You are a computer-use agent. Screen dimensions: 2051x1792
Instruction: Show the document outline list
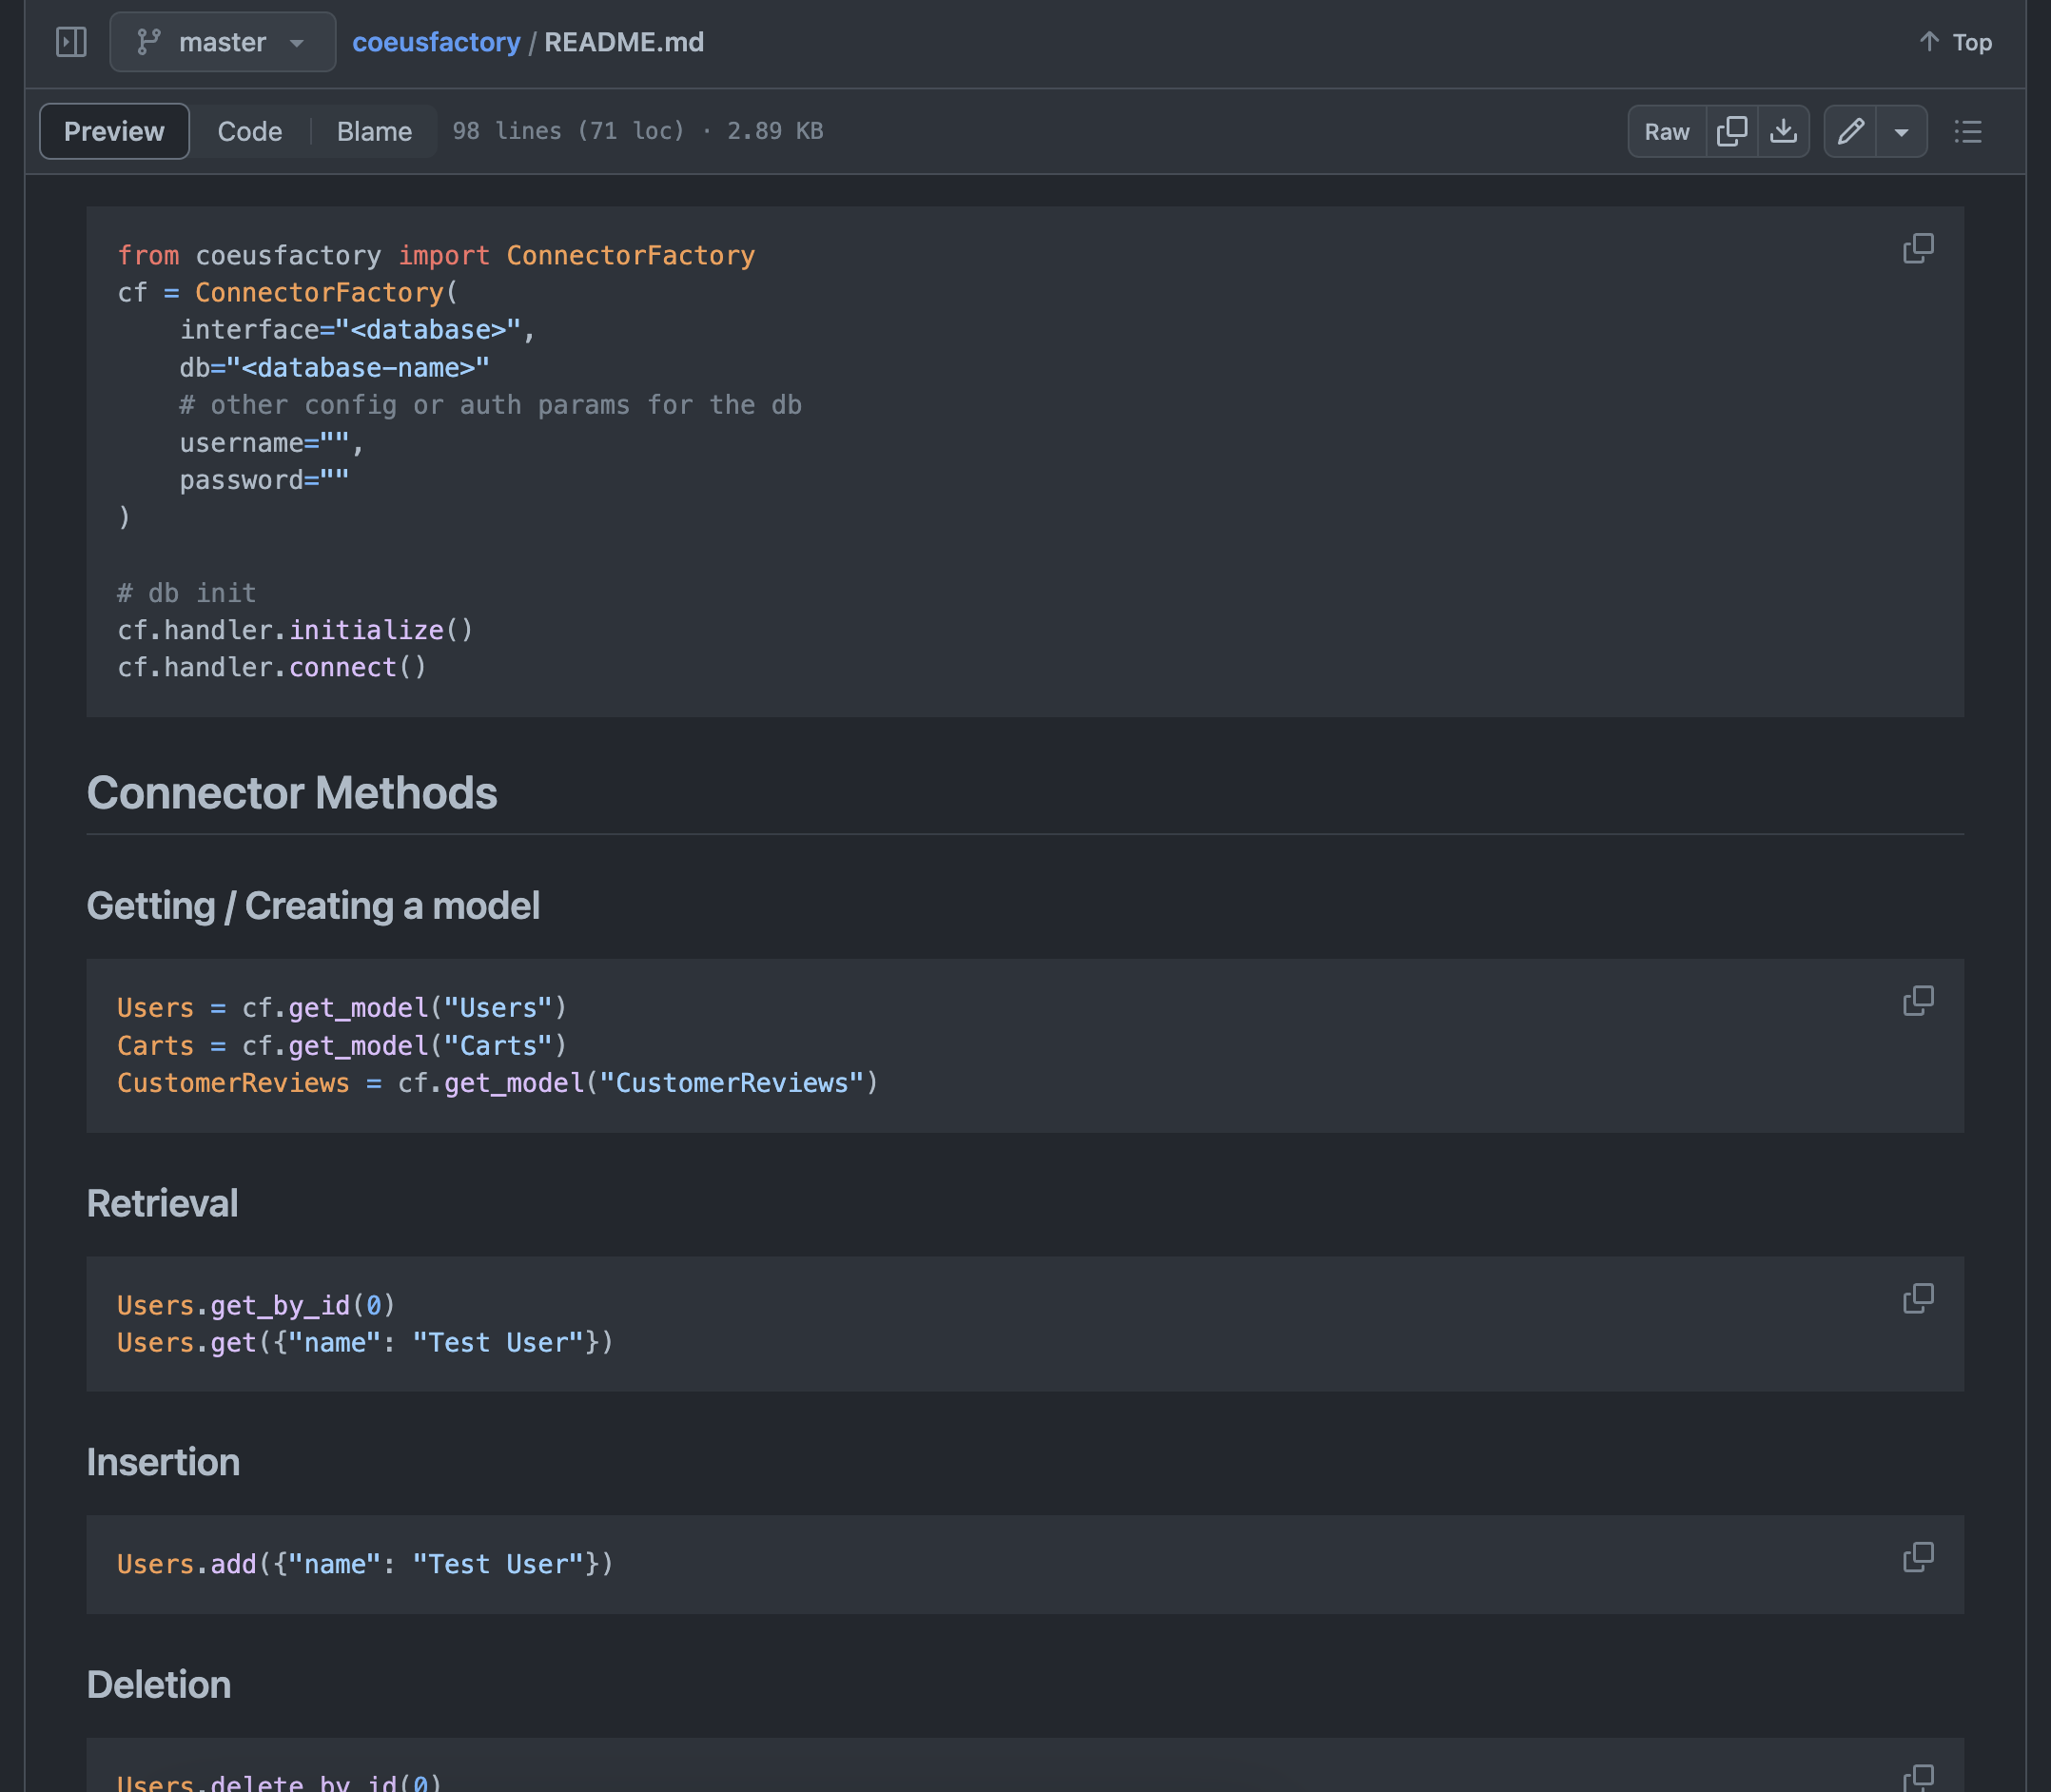coord(1967,131)
